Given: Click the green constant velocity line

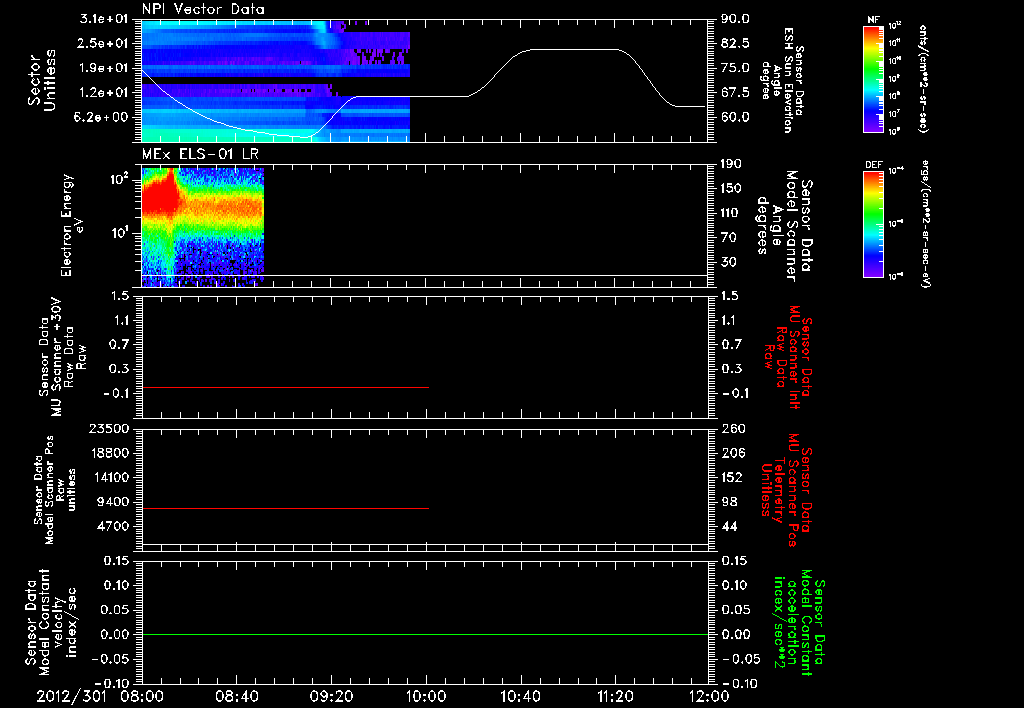Looking at the screenshot, I should coord(424,634).
